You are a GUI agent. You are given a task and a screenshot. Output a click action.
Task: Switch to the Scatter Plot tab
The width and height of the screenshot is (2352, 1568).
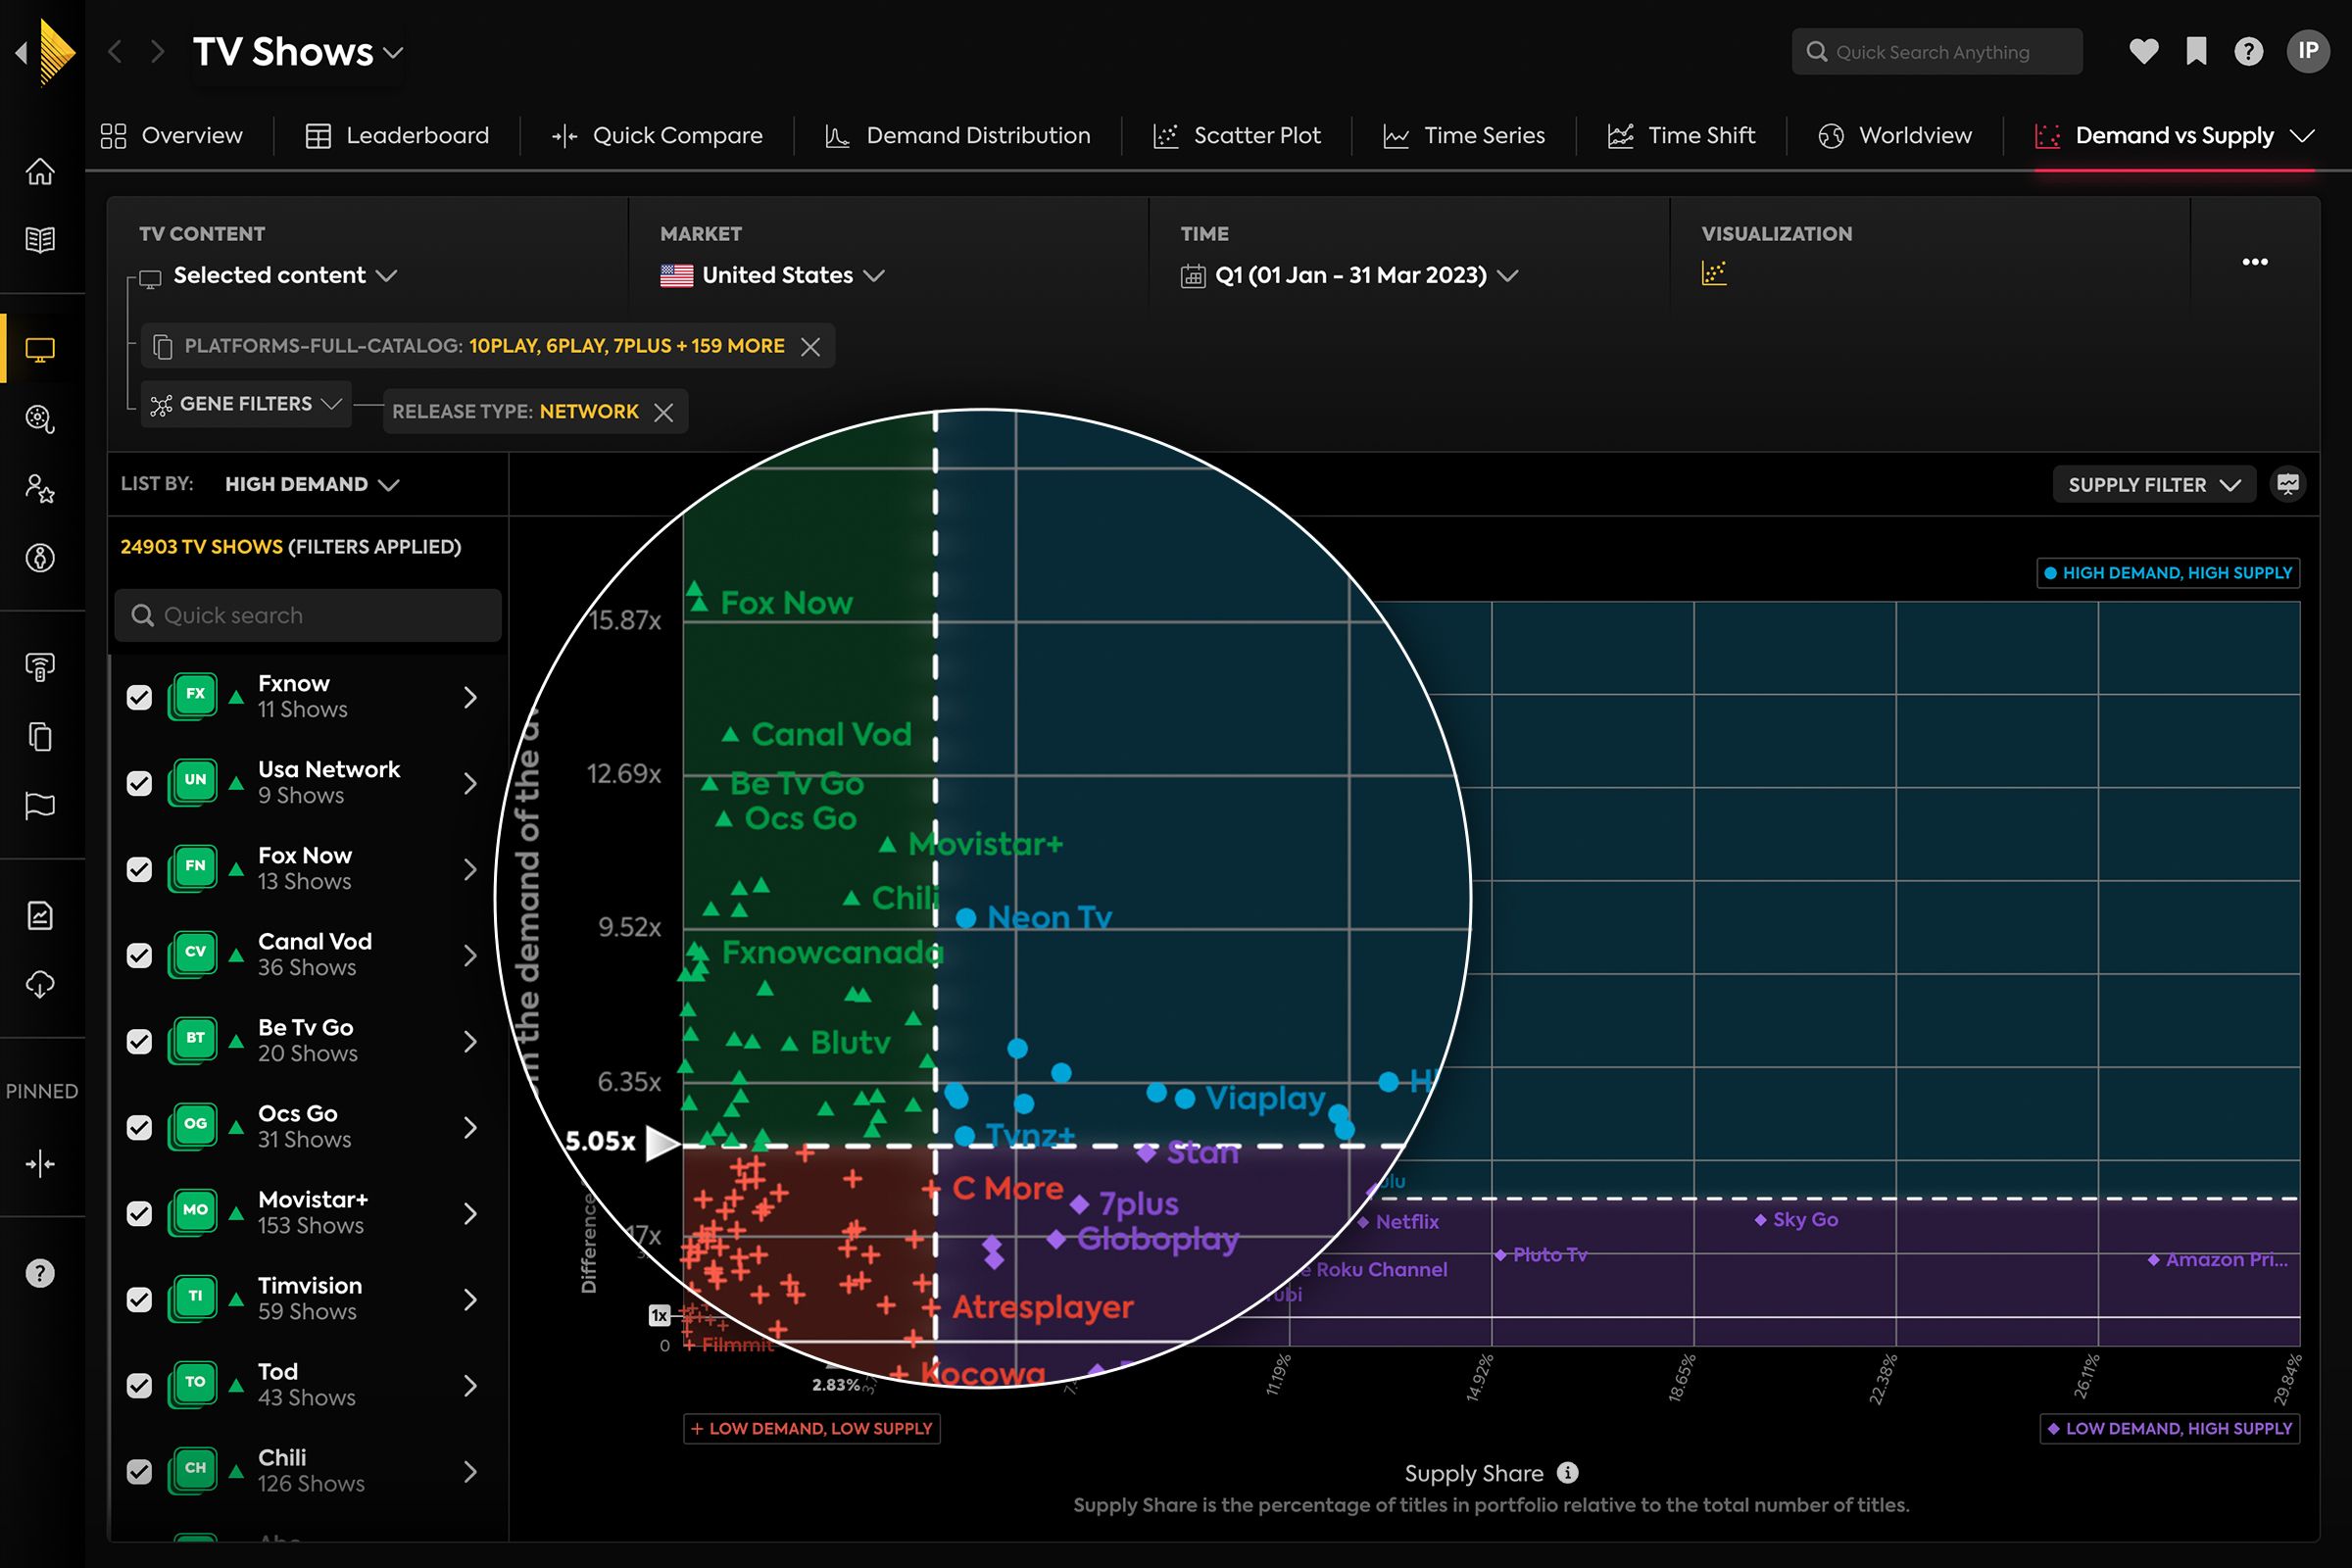(x=1237, y=136)
